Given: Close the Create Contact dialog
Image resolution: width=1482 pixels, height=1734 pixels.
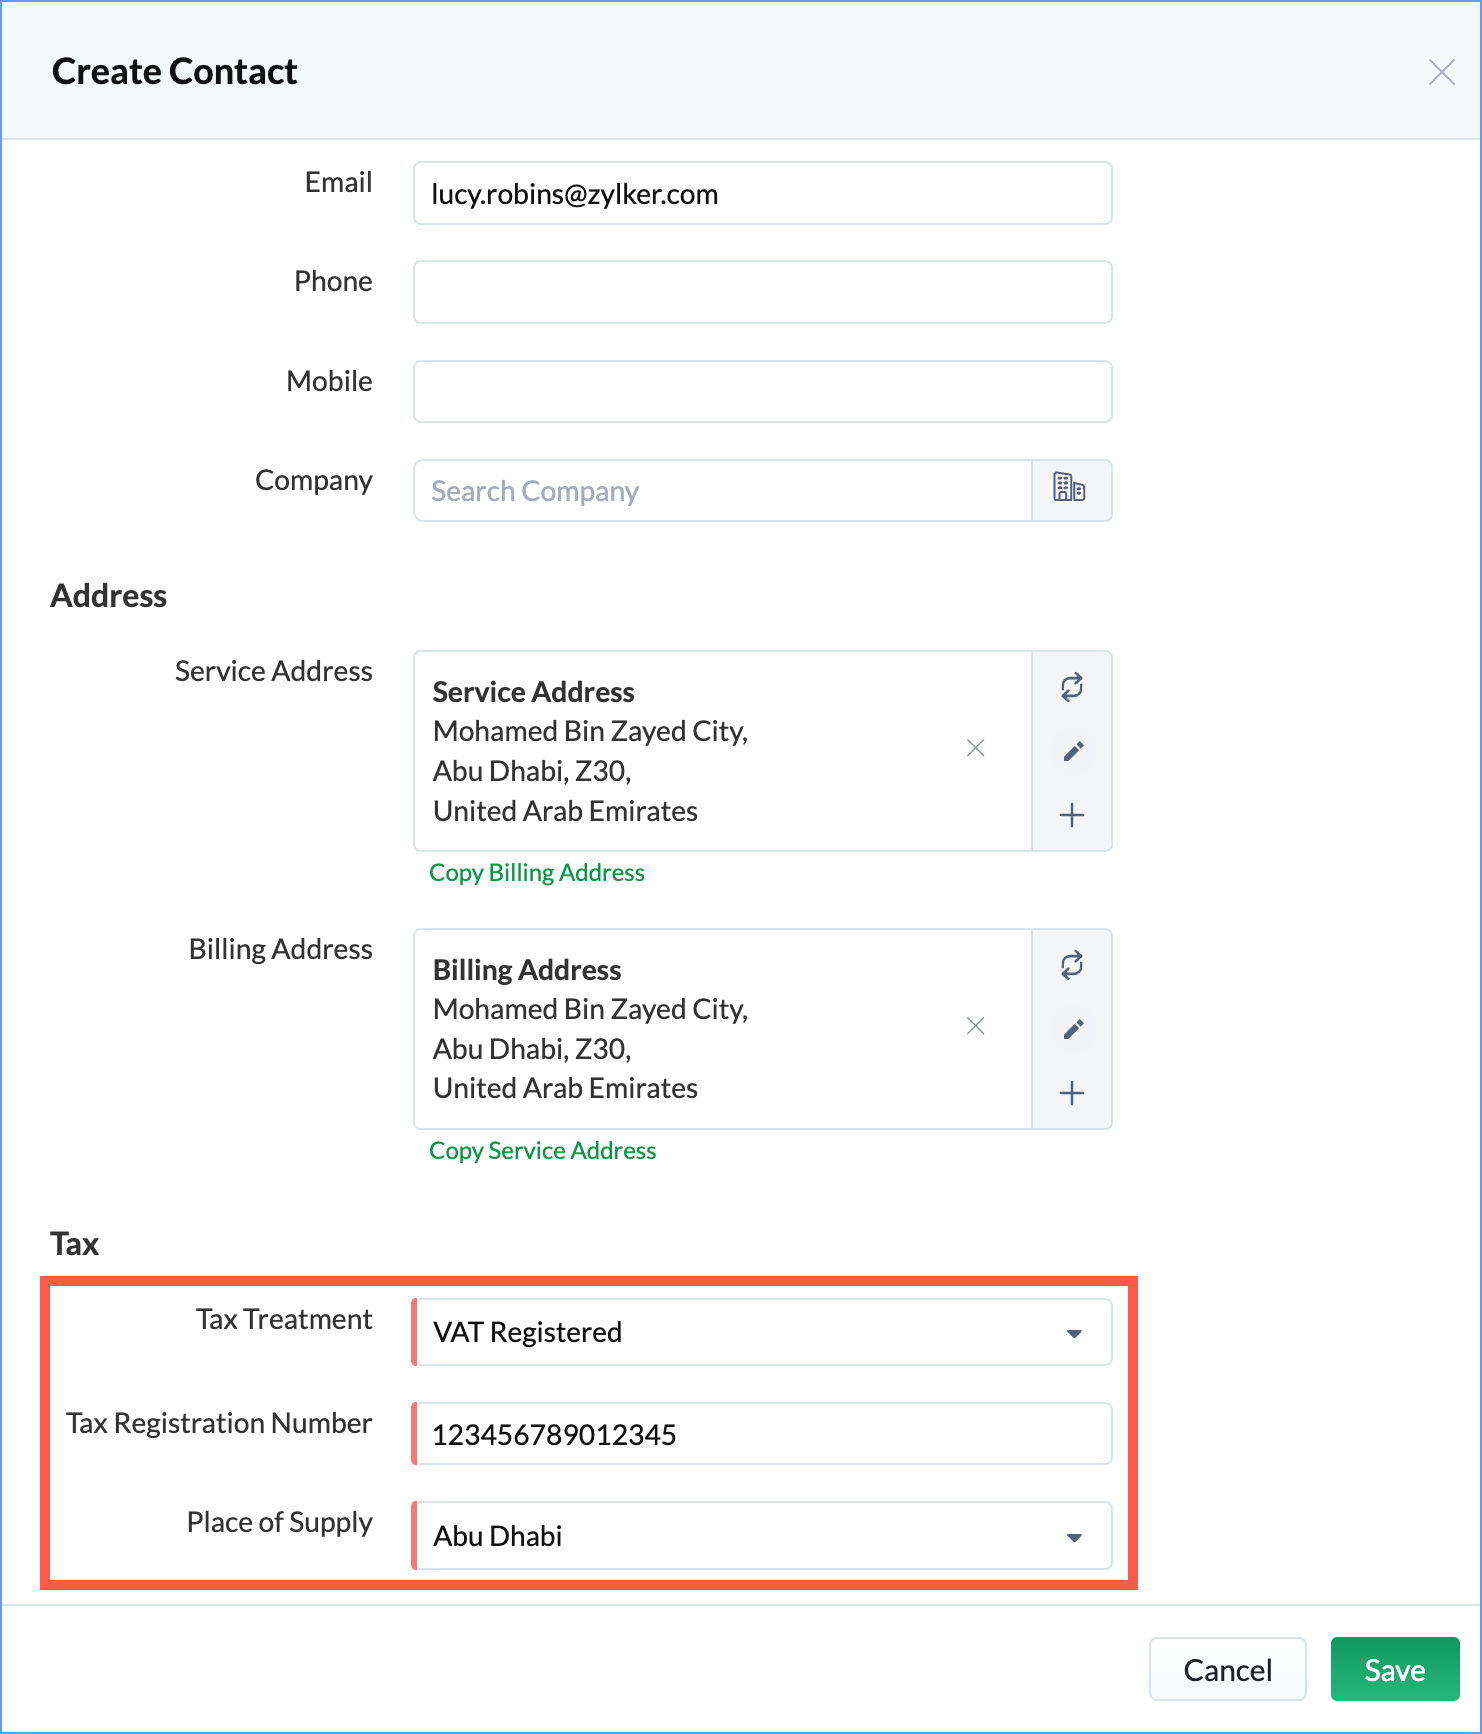Looking at the screenshot, I should (1441, 72).
